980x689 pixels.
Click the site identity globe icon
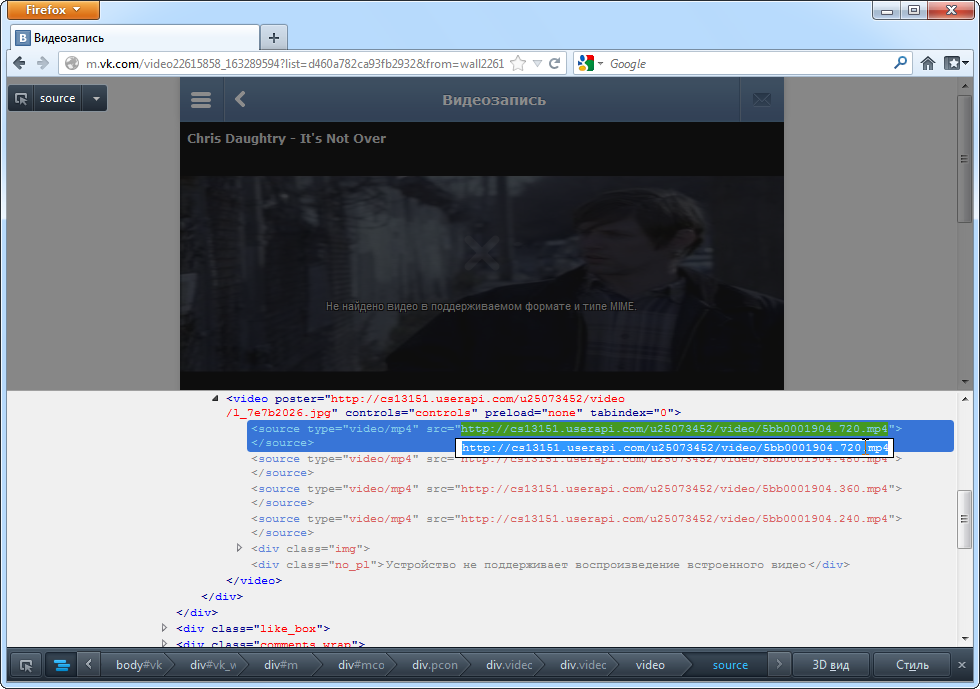tap(72, 63)
